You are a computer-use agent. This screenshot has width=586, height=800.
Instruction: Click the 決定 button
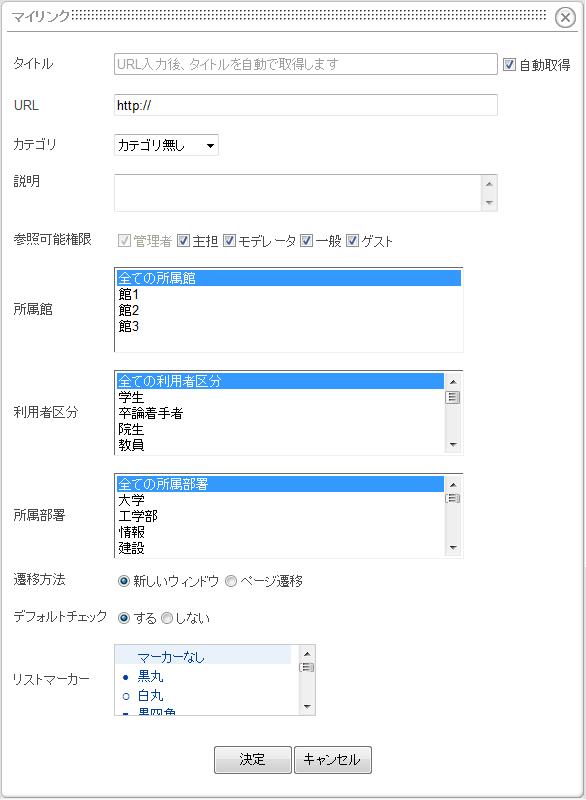[x=253, y=760]
